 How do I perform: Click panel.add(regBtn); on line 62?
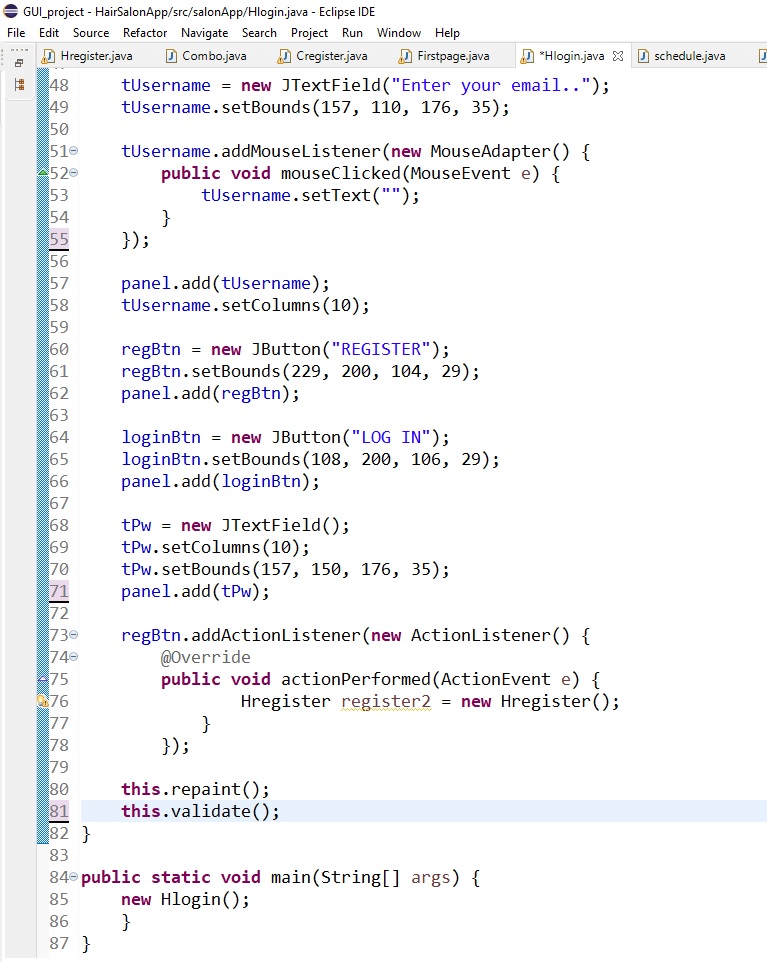(x=210, y=393)
